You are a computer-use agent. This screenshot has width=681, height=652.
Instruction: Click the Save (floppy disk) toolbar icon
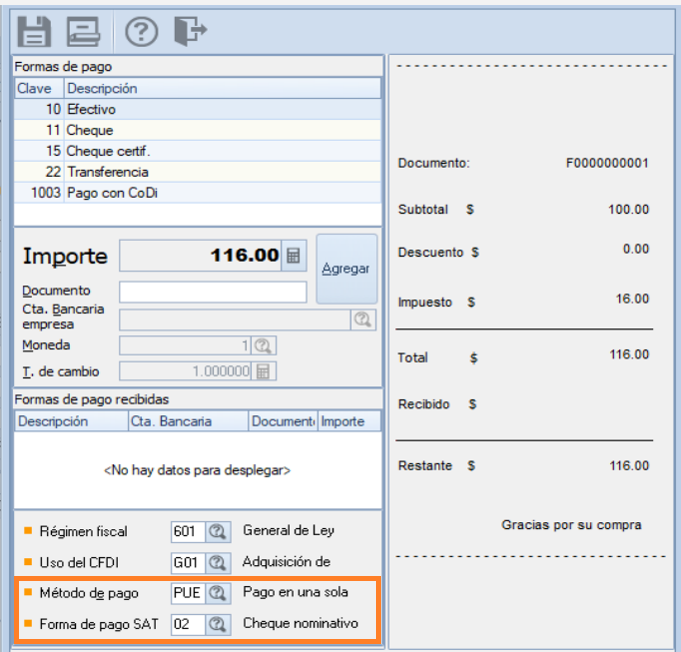click(34, 31)
